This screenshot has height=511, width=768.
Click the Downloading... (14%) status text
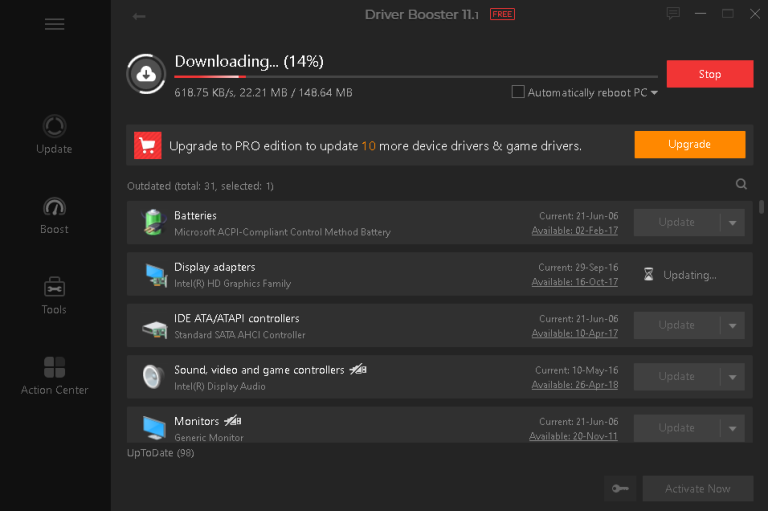coord(249,62)
